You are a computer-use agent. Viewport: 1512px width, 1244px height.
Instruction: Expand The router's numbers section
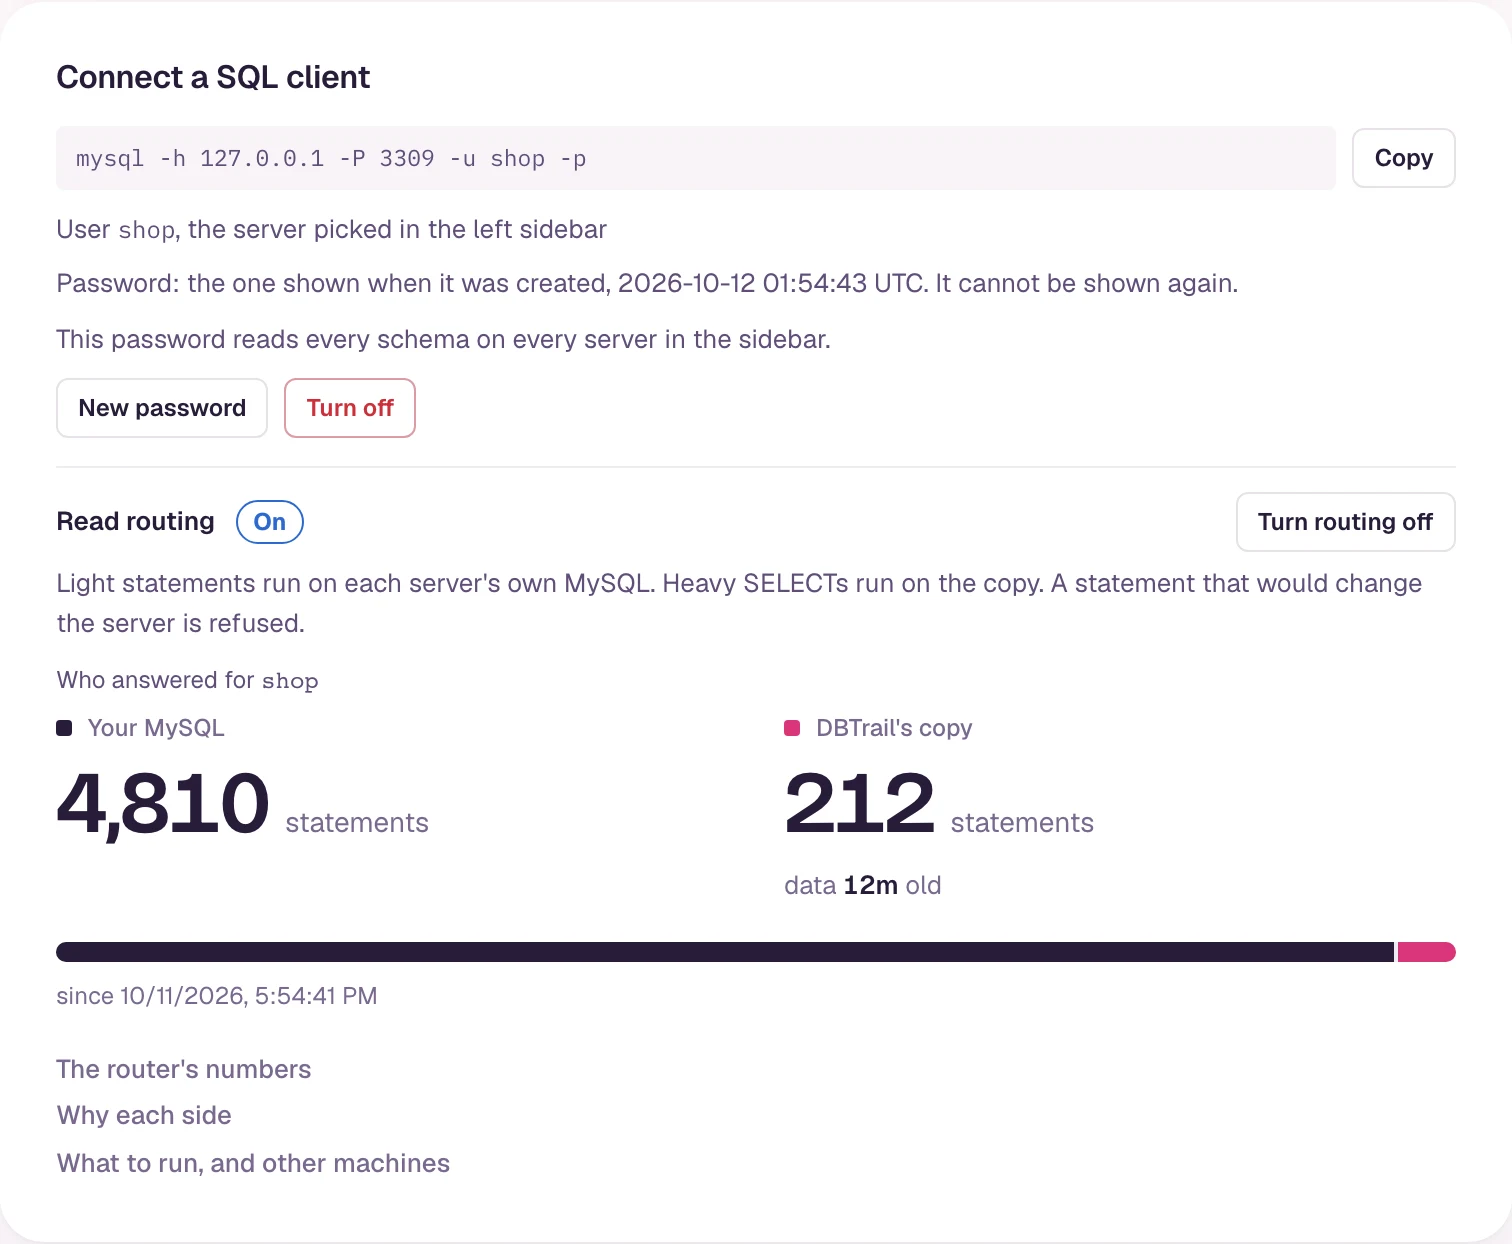point(184,1069)
